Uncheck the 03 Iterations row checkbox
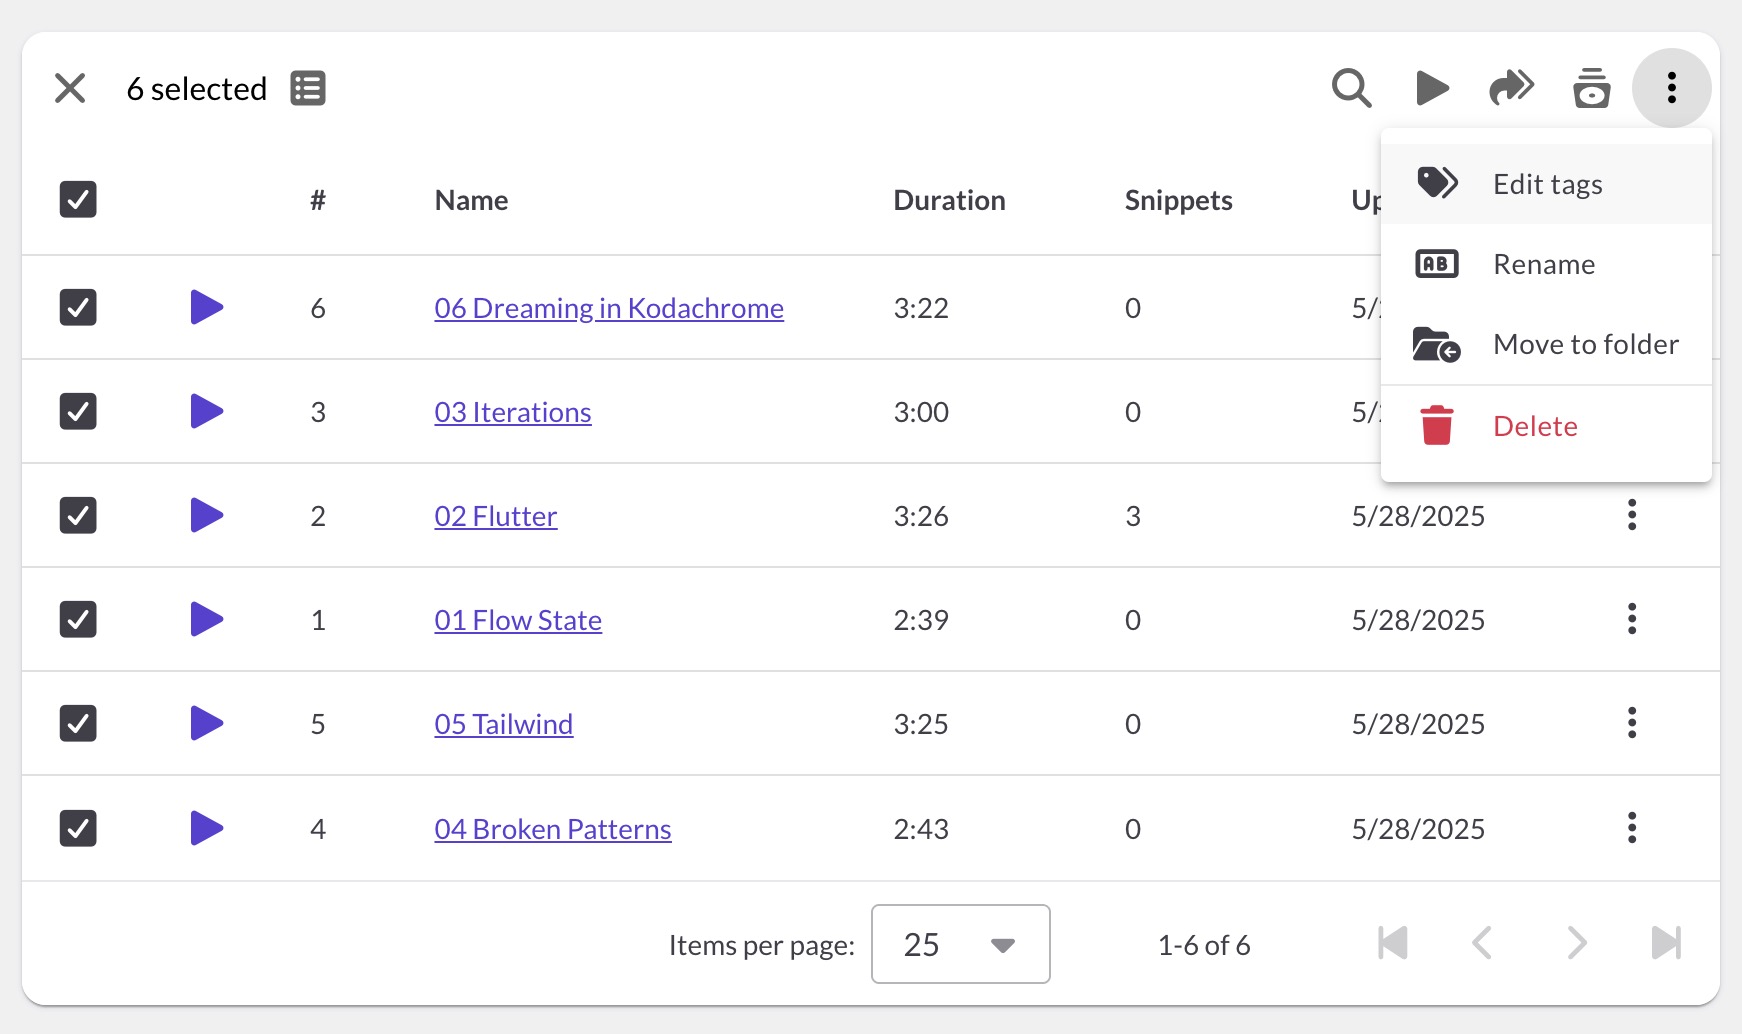The image size is (1742, 1034). pos(78,412)
